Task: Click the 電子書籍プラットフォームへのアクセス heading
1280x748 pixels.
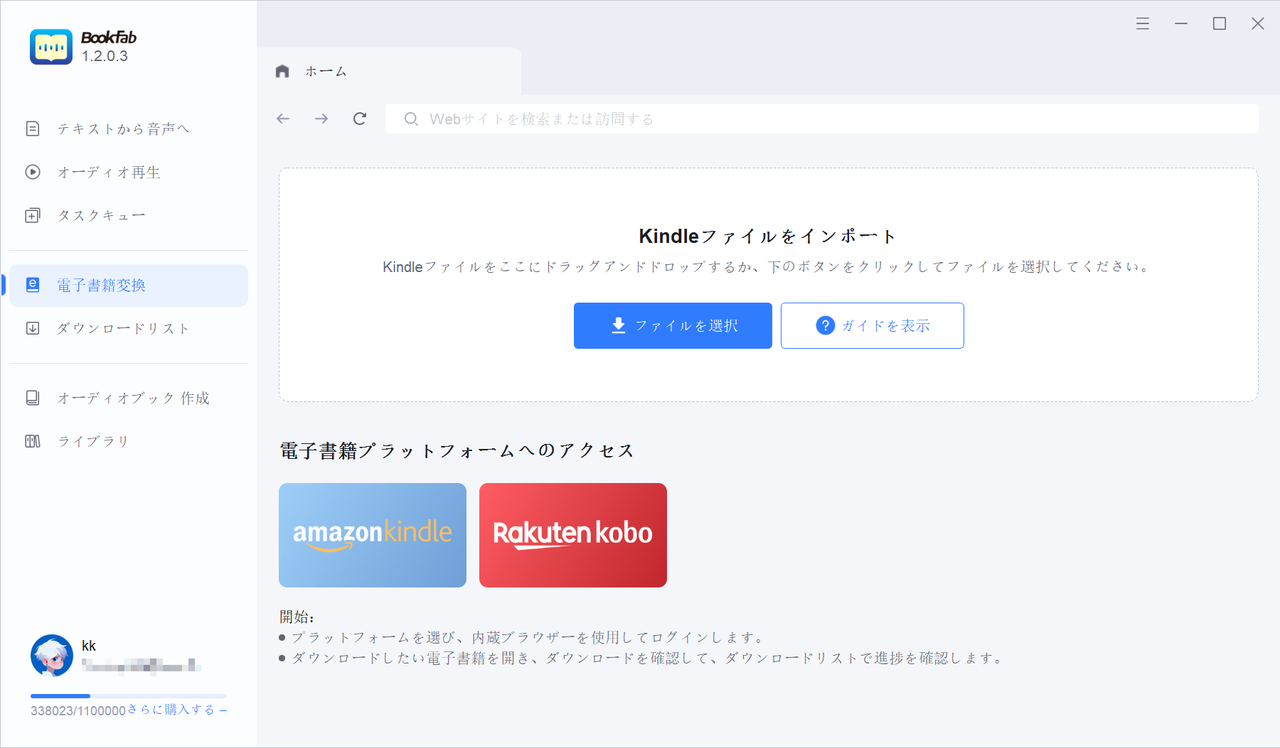Action: click(457, 451)
